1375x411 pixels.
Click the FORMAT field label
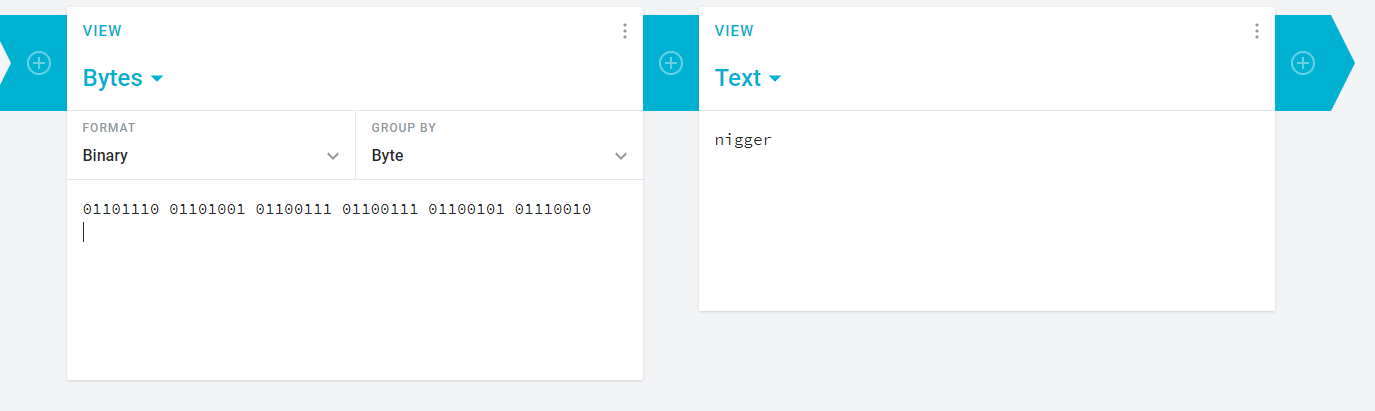(x=109, y=128)
